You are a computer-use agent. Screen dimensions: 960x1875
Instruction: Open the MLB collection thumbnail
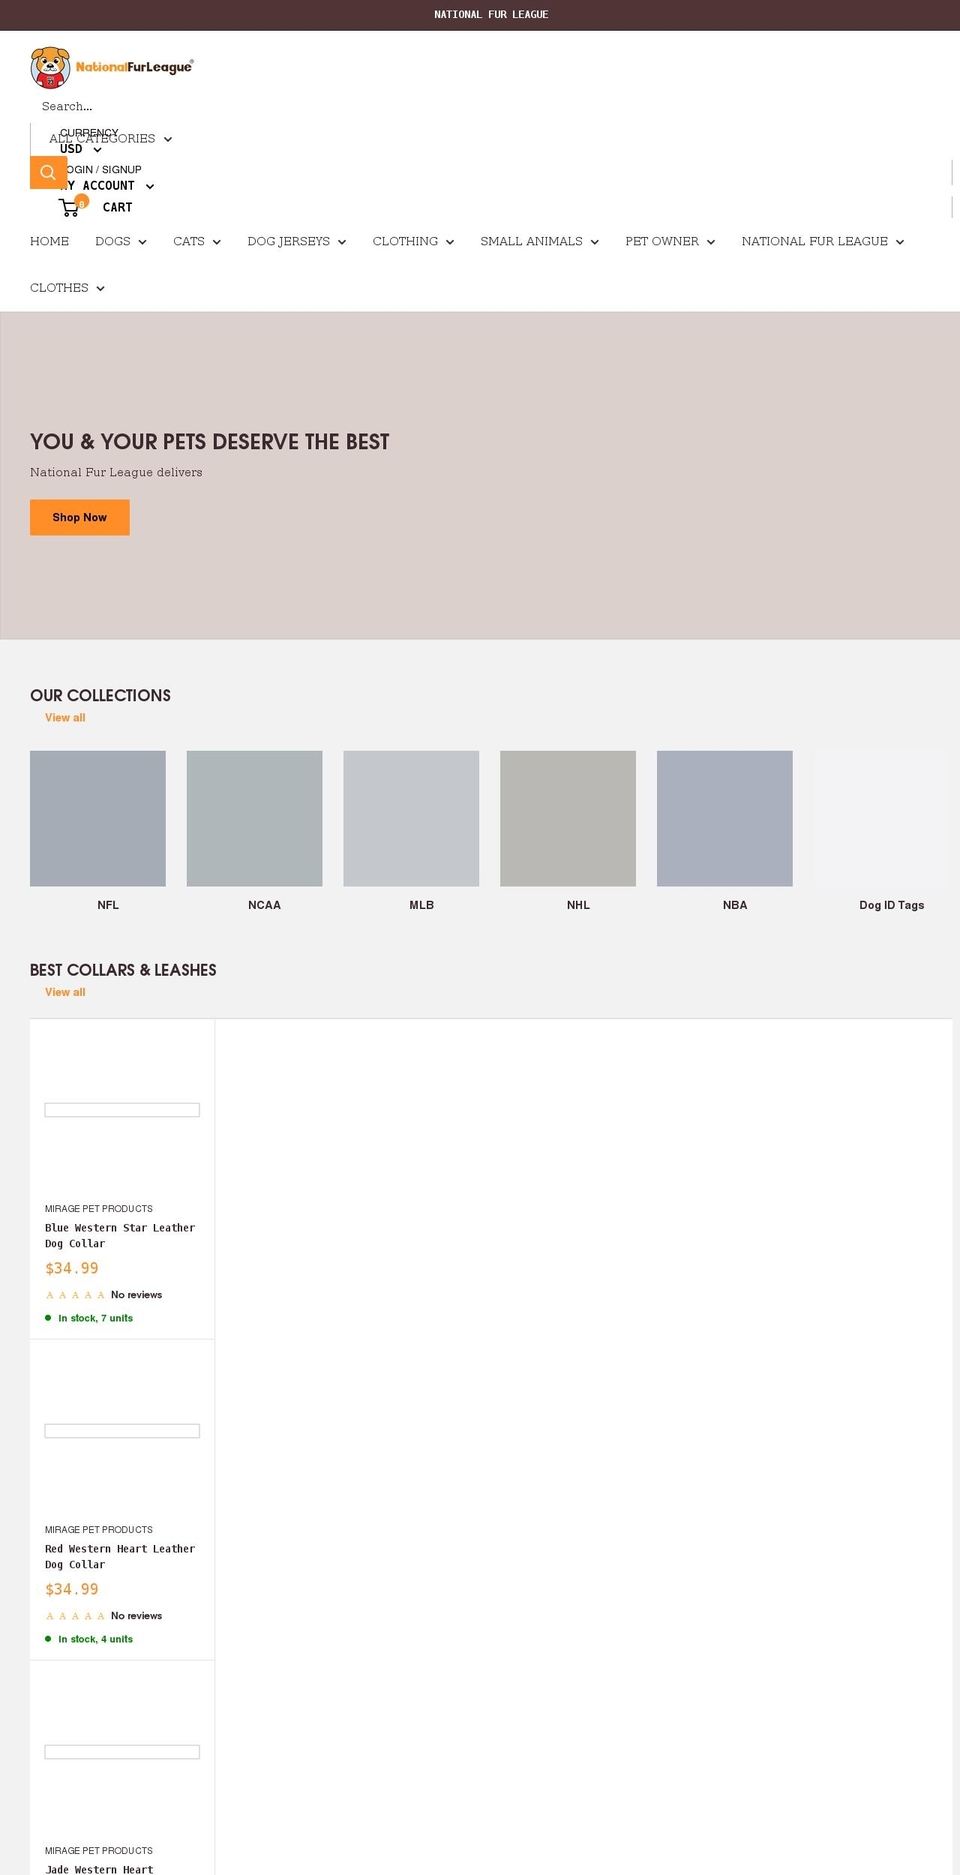click(x=411, y=818)
